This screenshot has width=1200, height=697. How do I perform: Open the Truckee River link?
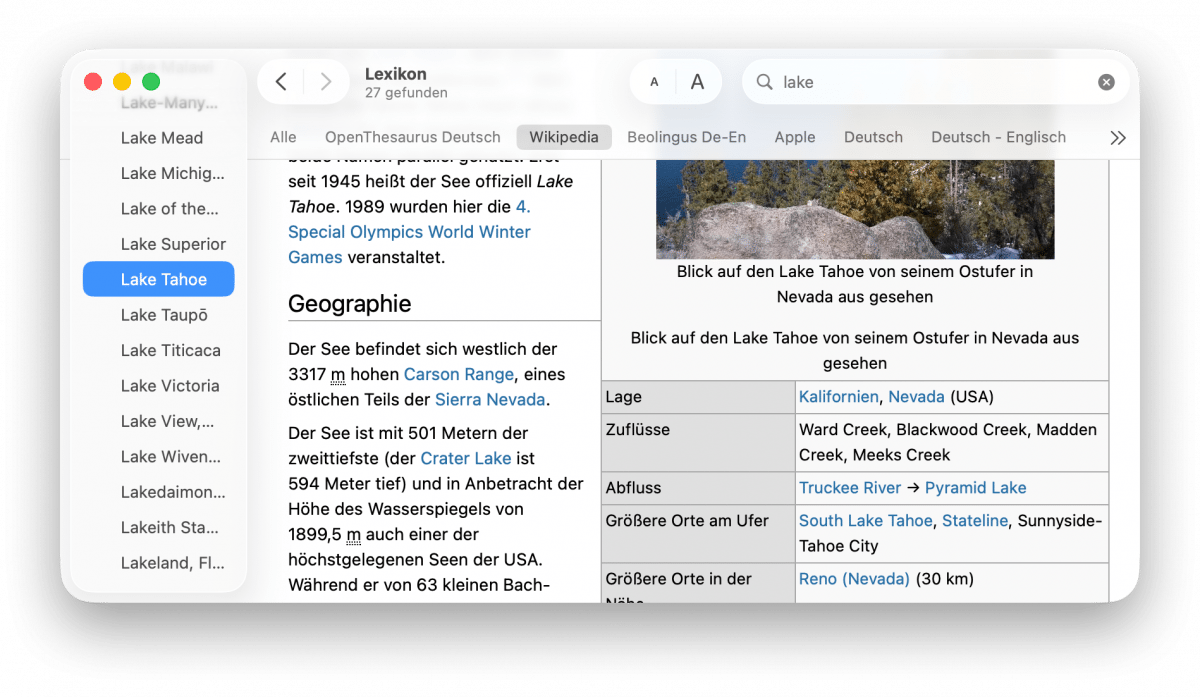(x=849, y=488)
